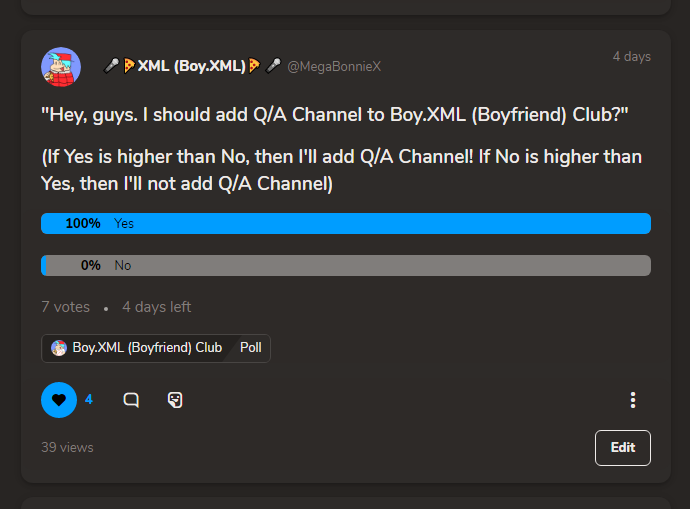This screenshot has width=690, height=509.
Task: Click the 4 days post timestamp
Action: pos(631,56)
